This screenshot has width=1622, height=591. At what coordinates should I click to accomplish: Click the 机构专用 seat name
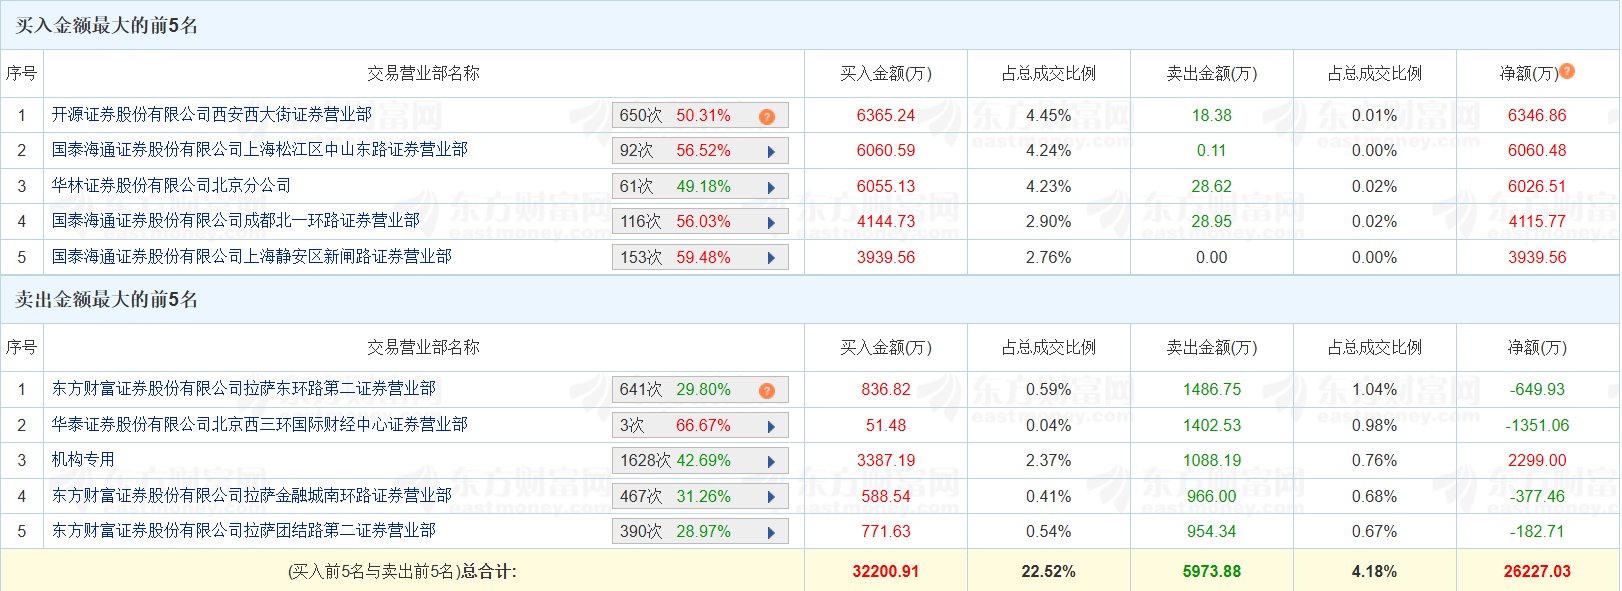click(83, 460)
